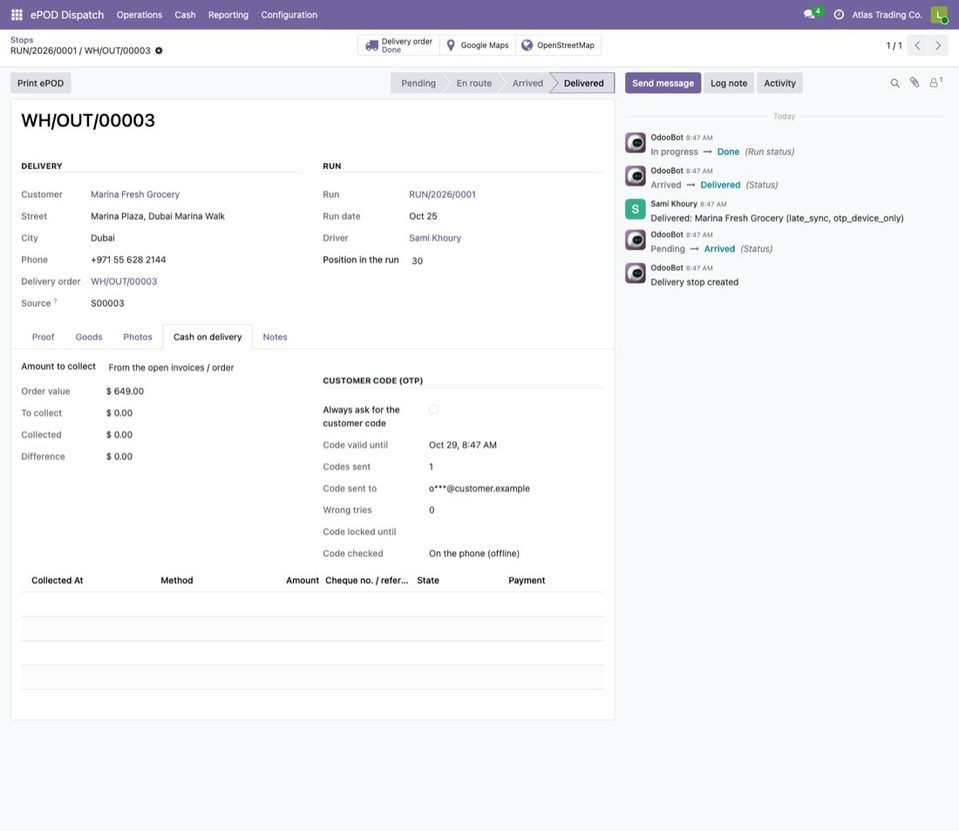Screen dimensions: 959x831
Task: Set the status to En route
Action: point(473,83)
